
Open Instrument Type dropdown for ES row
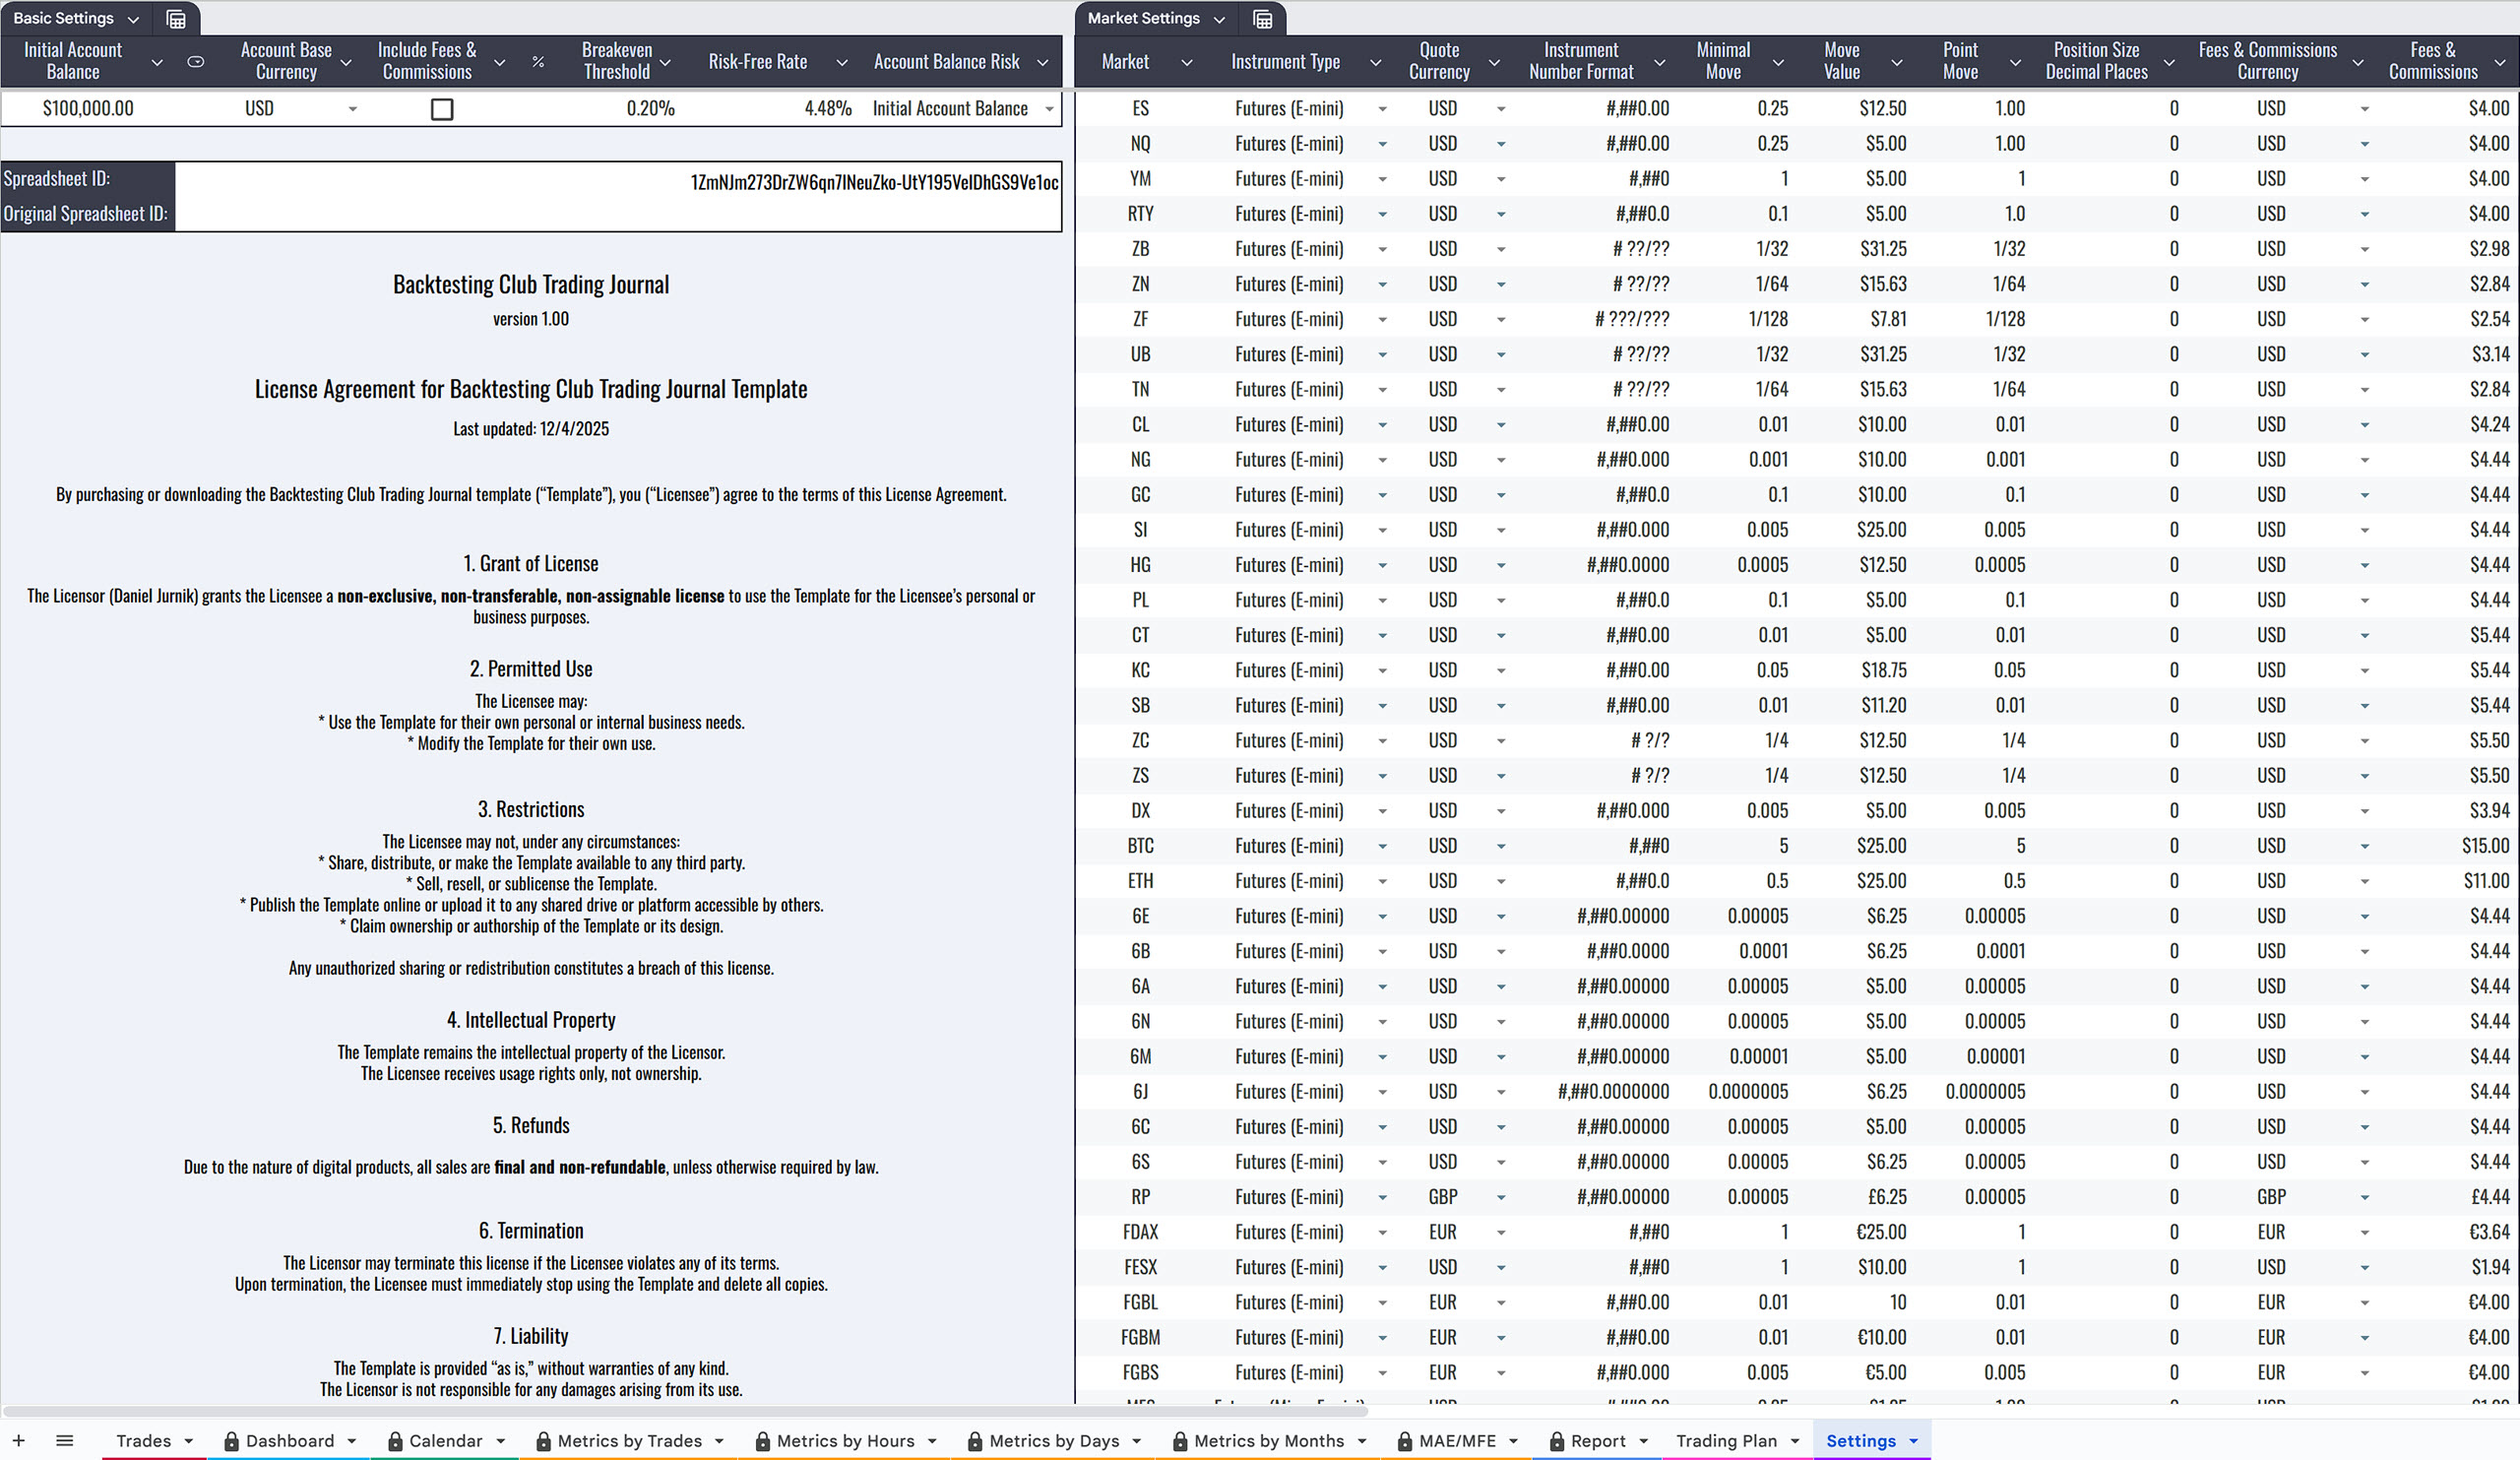(1382, 109)
